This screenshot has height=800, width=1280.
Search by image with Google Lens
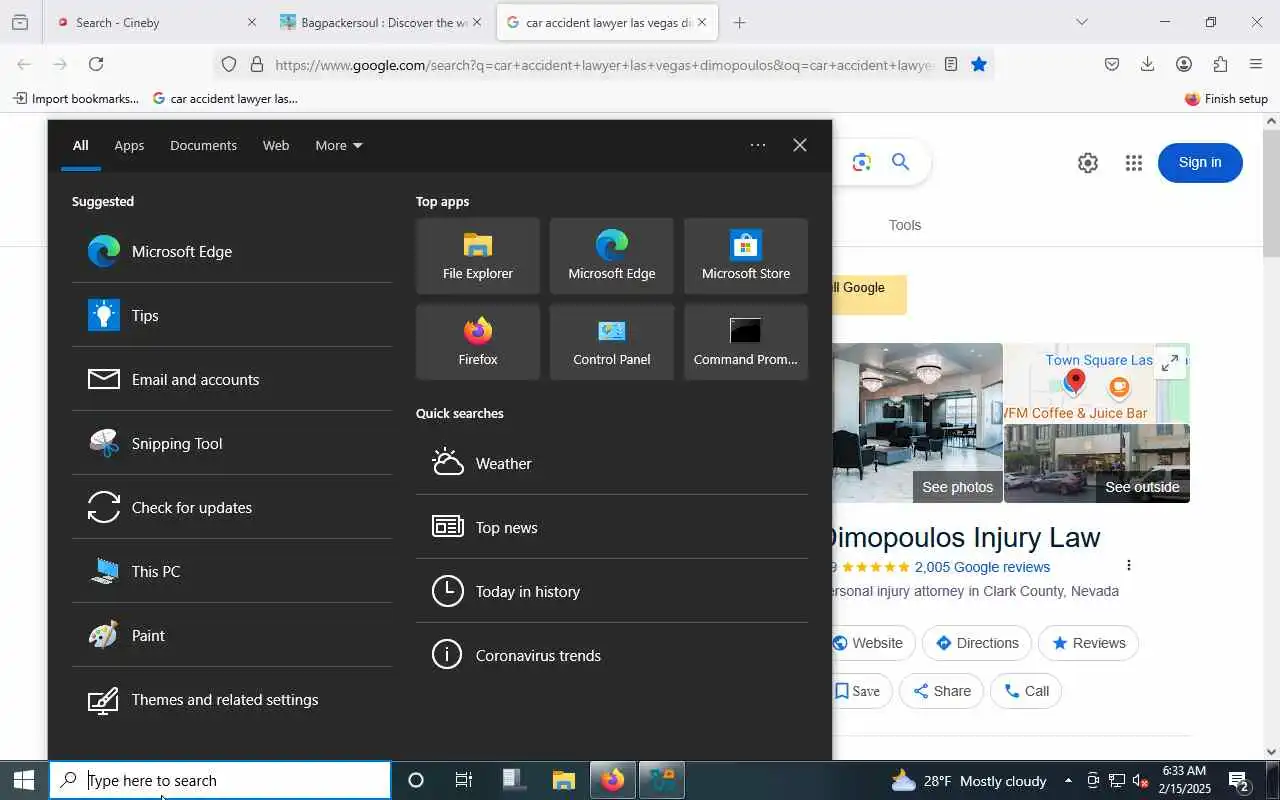click(x=862, y=162)
